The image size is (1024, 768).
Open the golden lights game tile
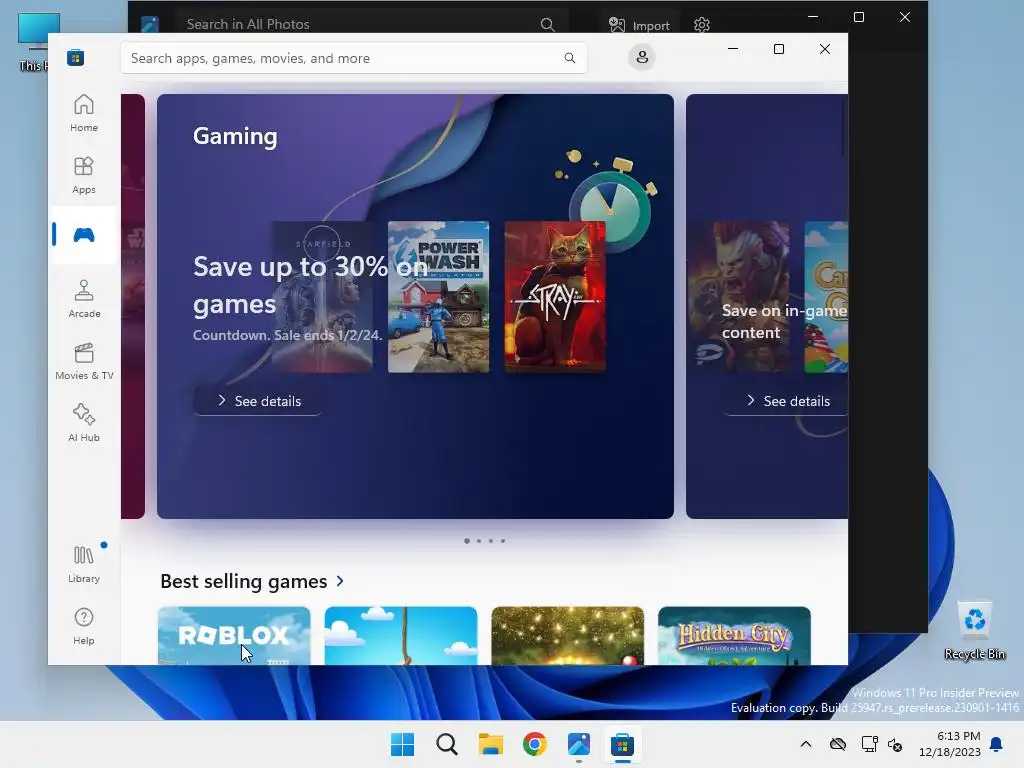568,636
